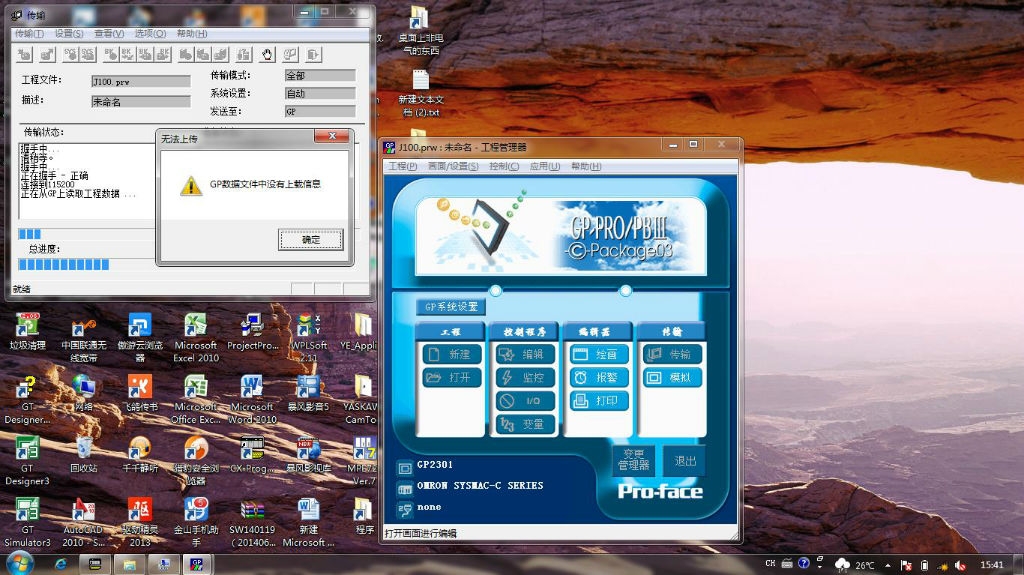Click the hand-shaped stop icon in transfer toolbar
This screenshot has width=1024, height=575.
(267, 54)
